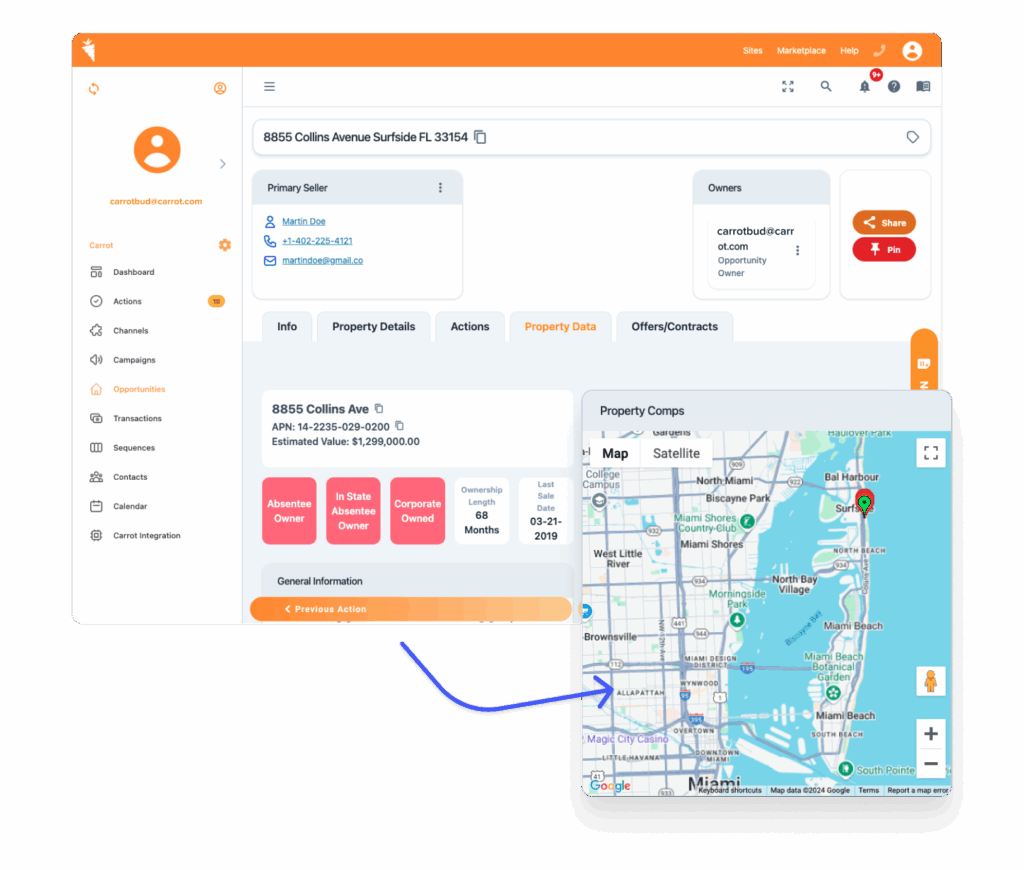This screenshot has height=870, width=1024.
Task: Open Martin Doe contact link
Action: [x=303, y=221]
